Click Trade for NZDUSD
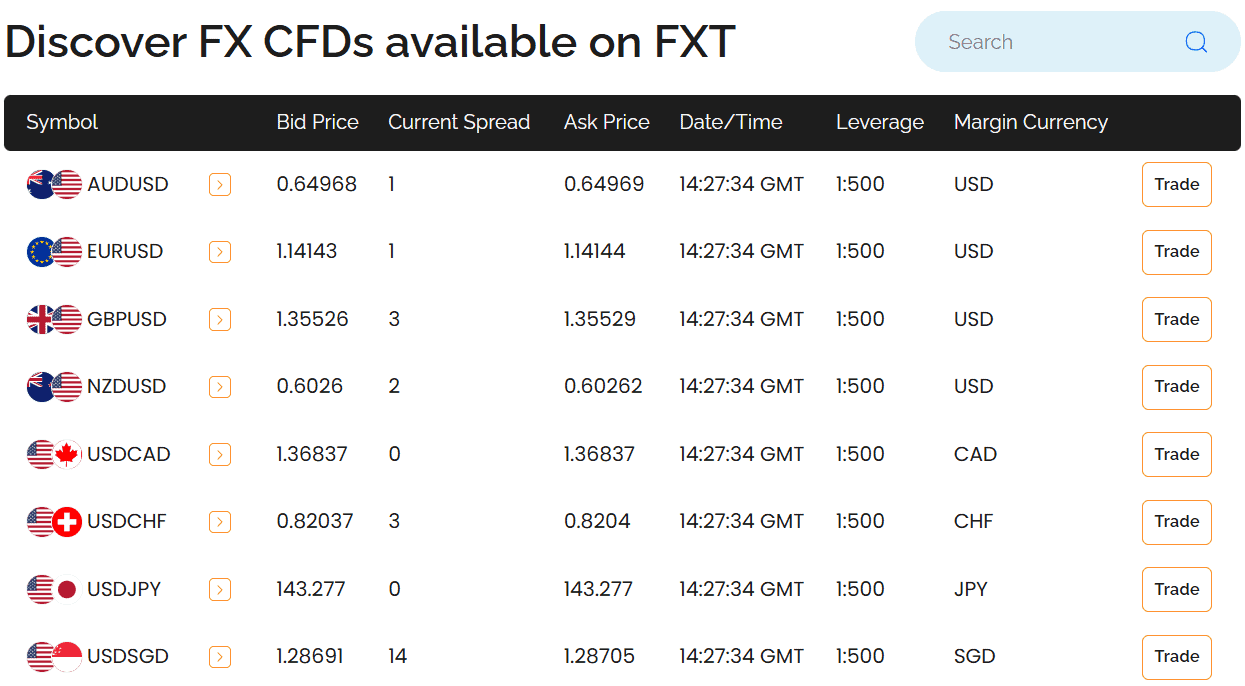The height and width of the screenshot is (686, 1245). [1176, 387]
